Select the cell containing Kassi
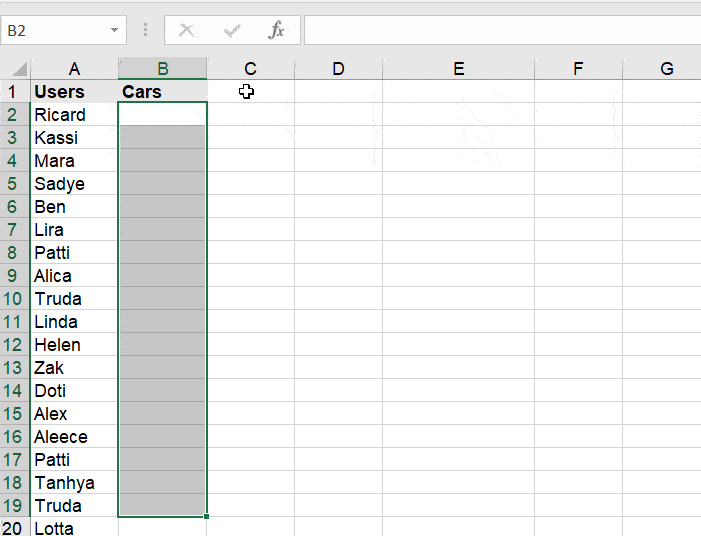Screen dimensions: 701x536 [x=74, y=137]
